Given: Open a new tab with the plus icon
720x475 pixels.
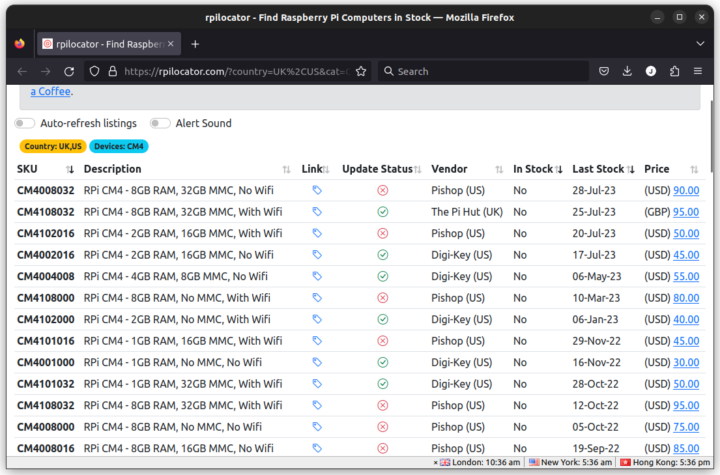Looking at the screenshot, I should (195, 44).
